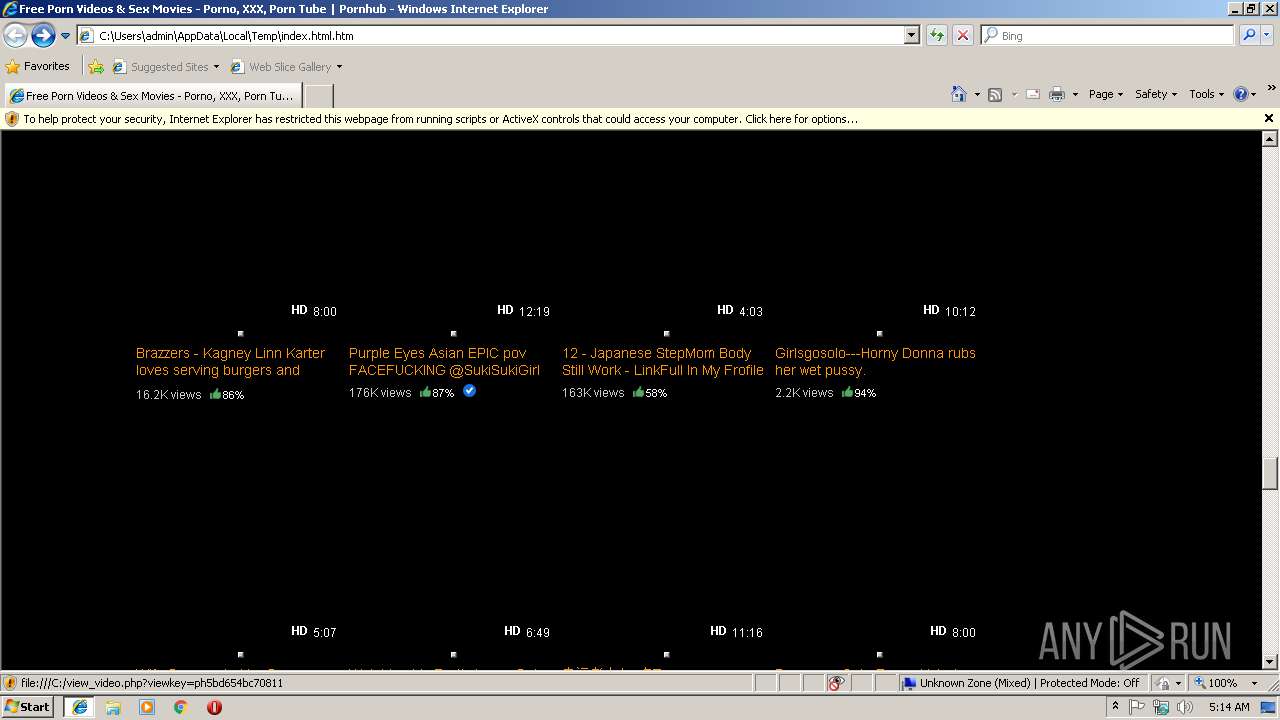Click the Stop loading icon
This screenshot has height=720, width=1280.
(x=963, y=35)
